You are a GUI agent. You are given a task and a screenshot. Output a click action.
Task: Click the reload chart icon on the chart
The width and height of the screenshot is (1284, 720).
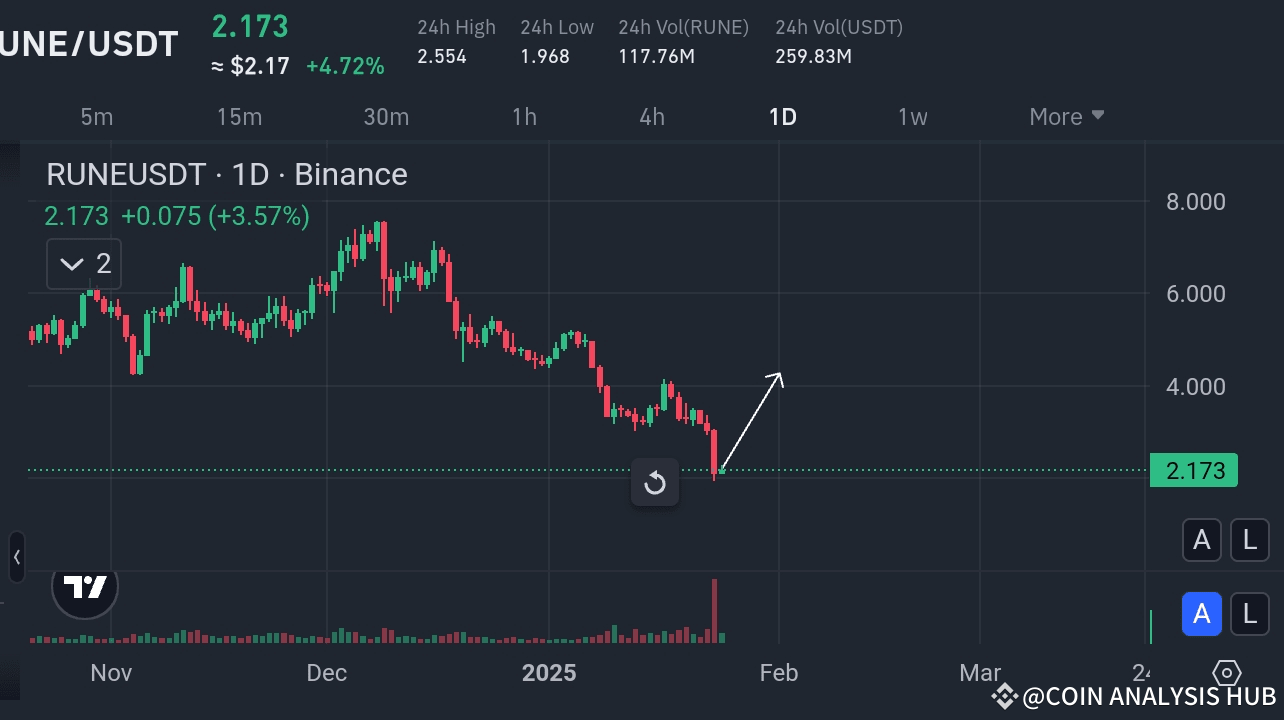[655, 483]
